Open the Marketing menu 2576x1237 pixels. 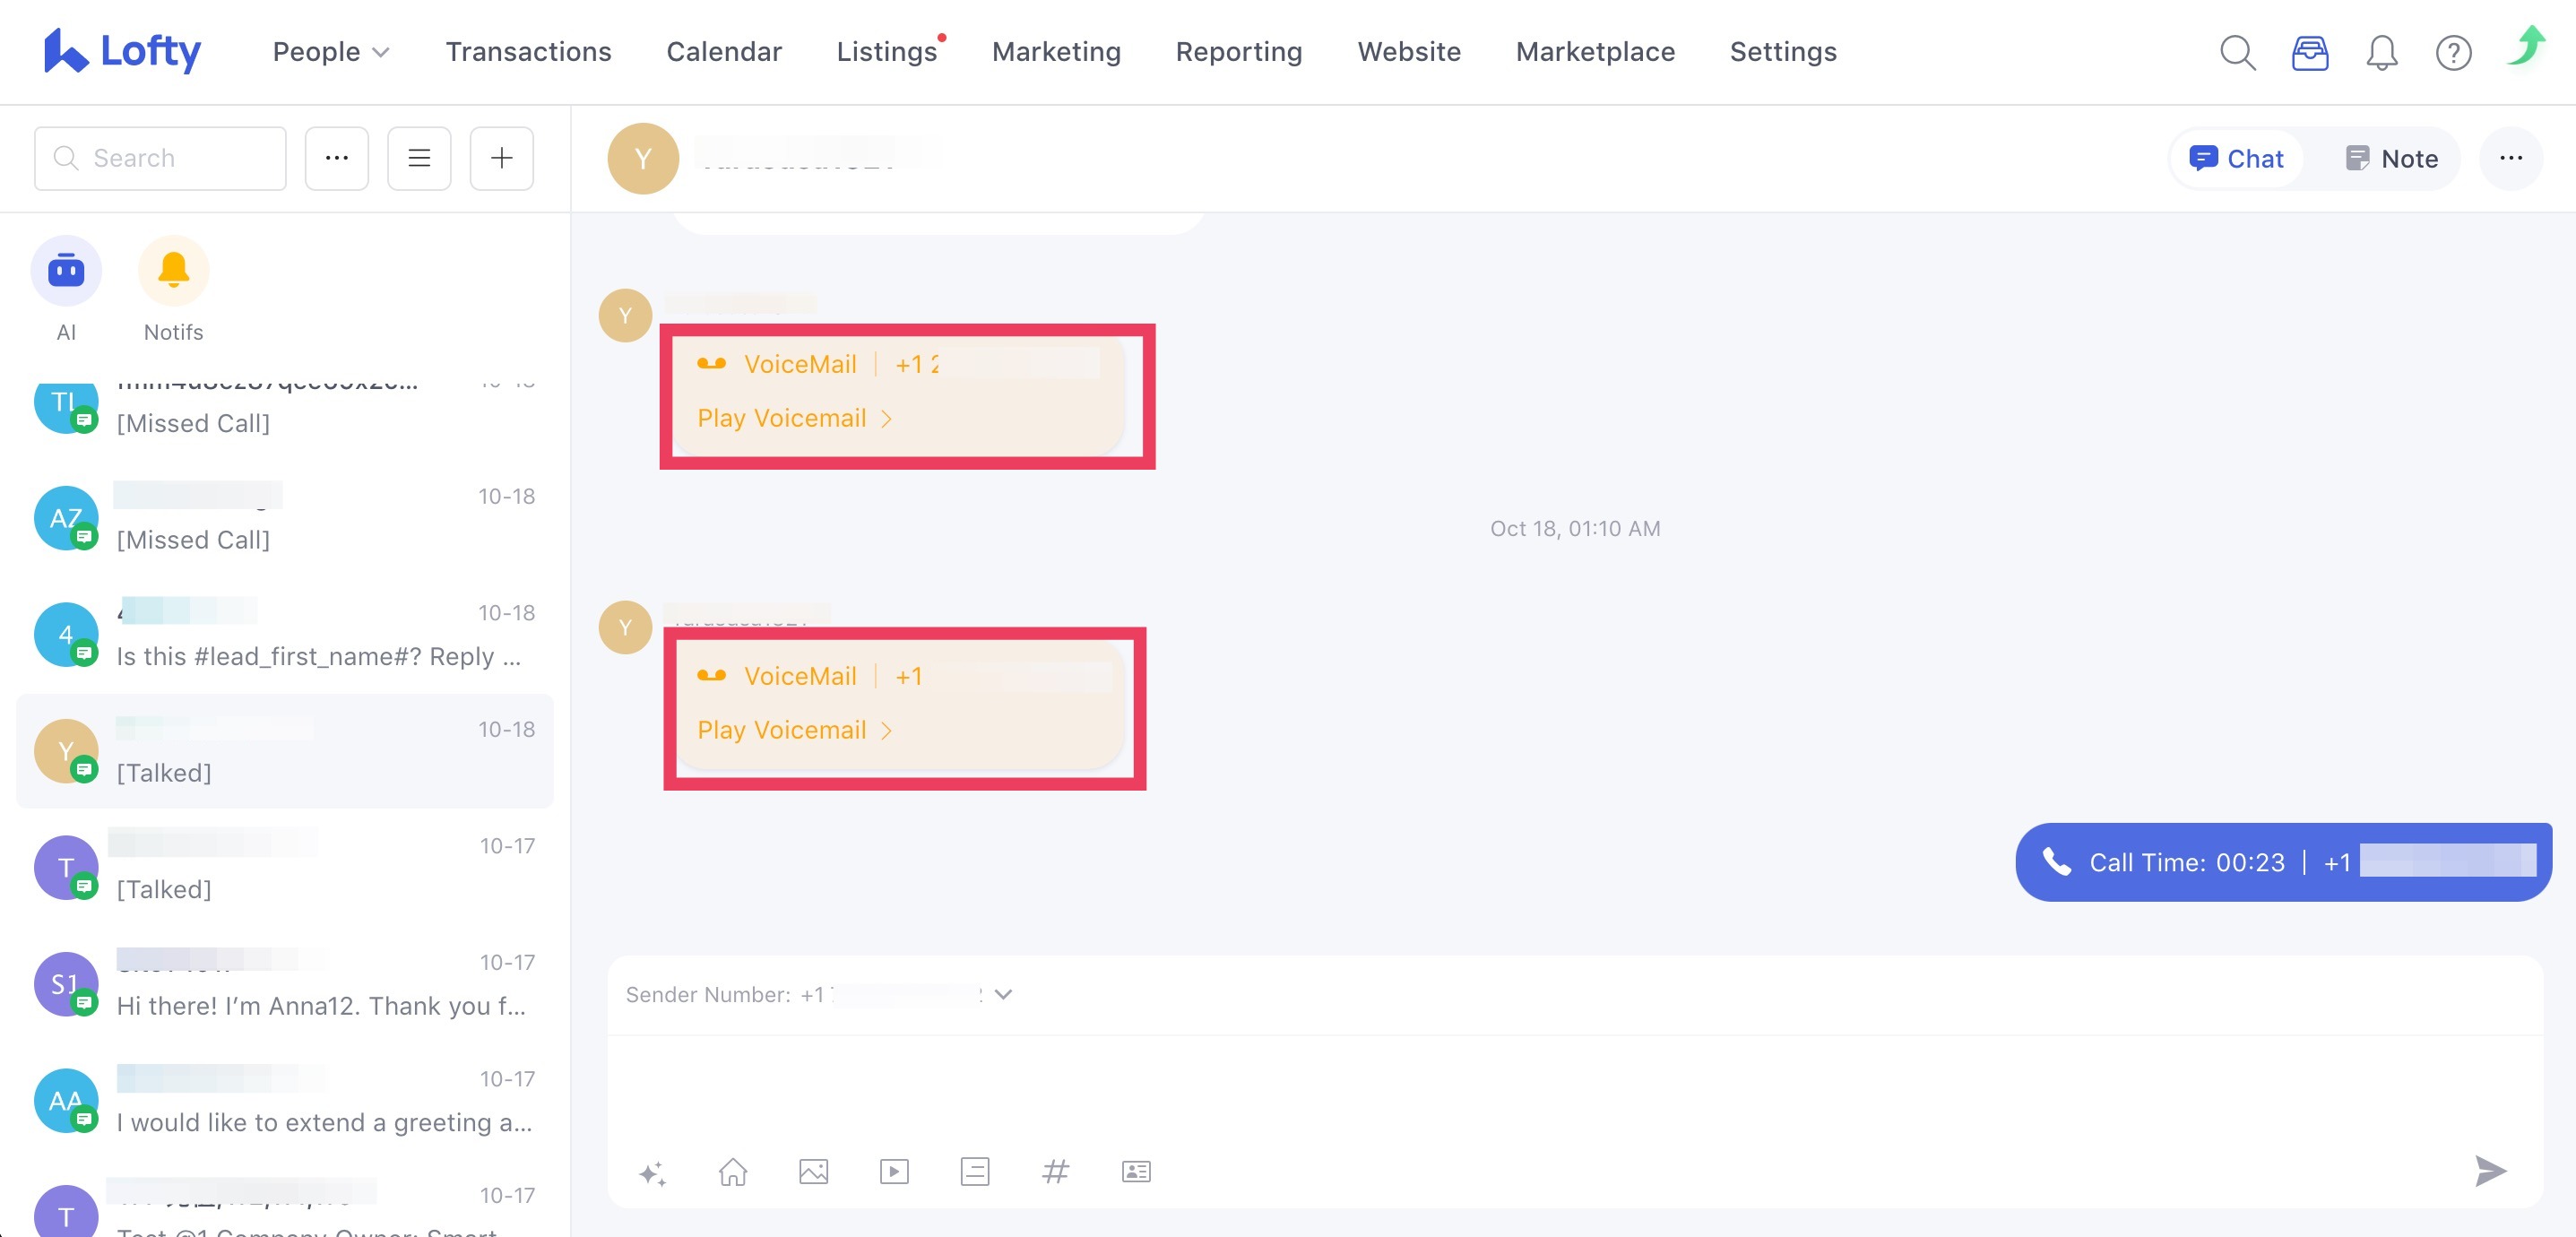tap(1056, 51)
